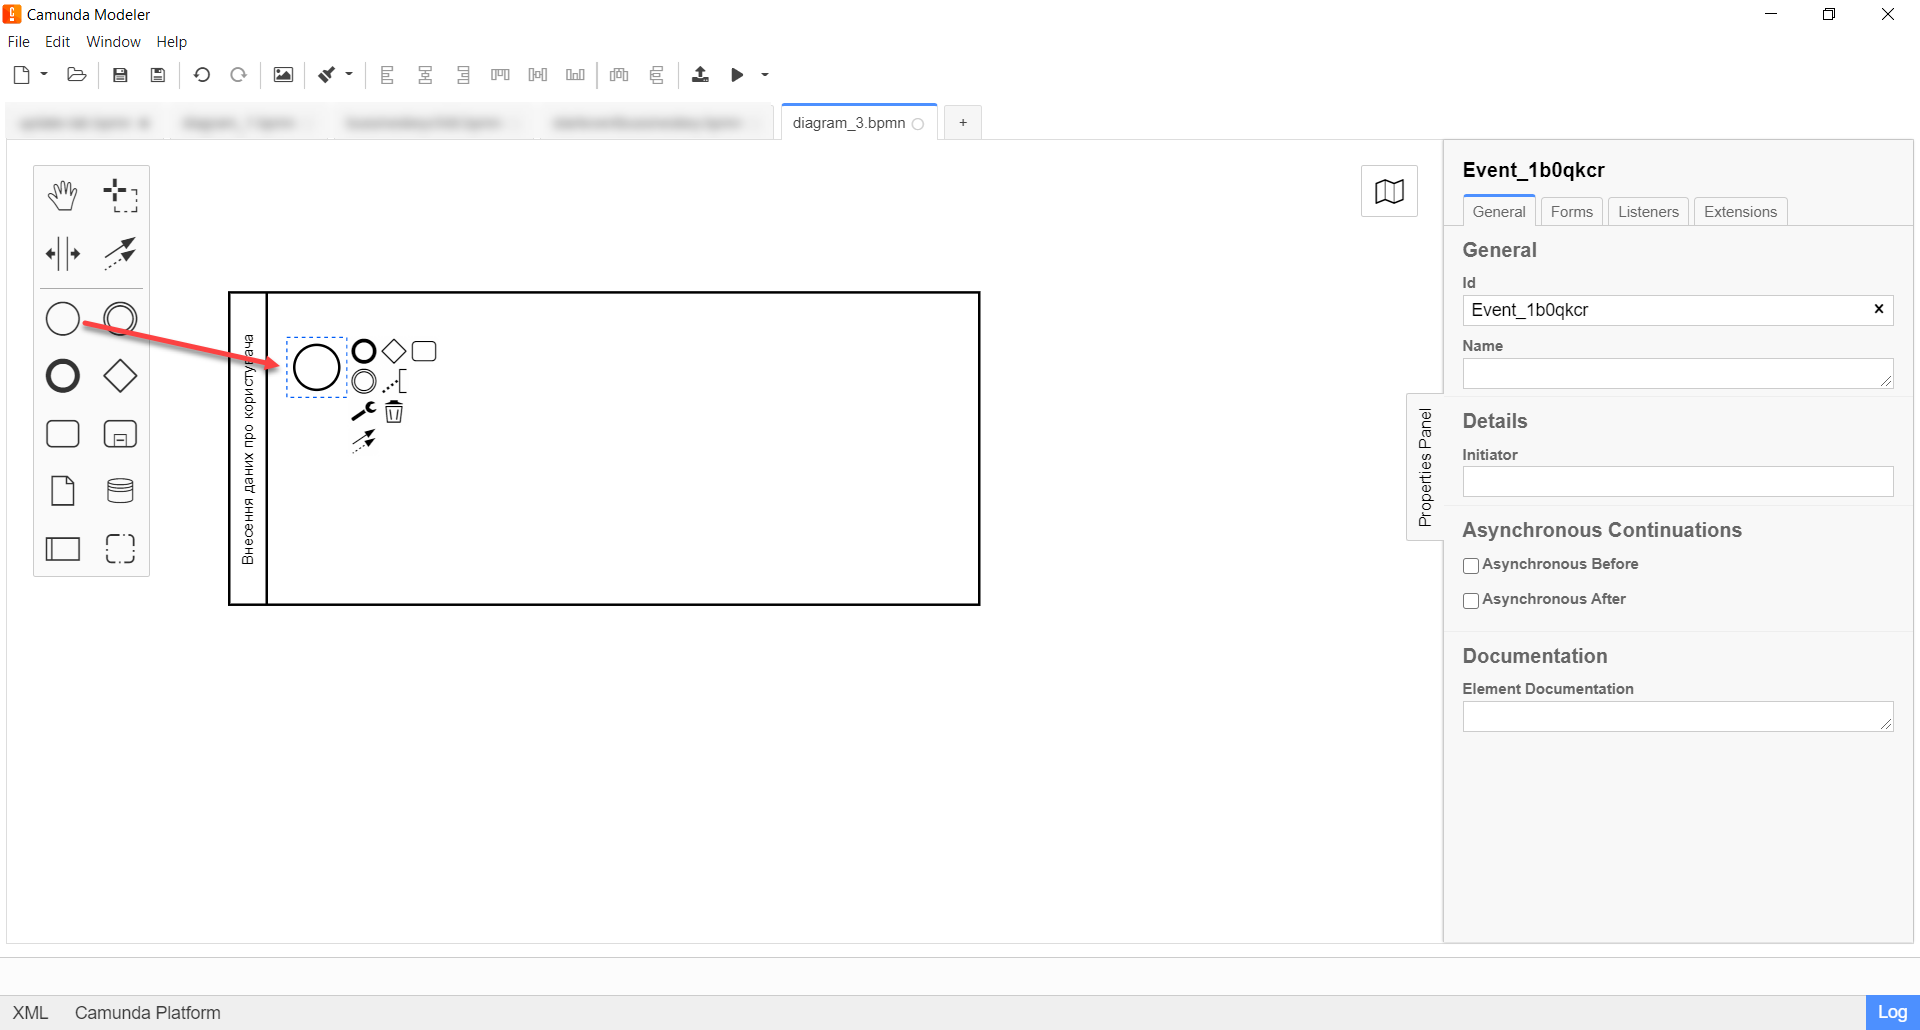Select the General properties tab
The height and width of the screenshot is (1030, 1920).
click(x=1499, y=212)
